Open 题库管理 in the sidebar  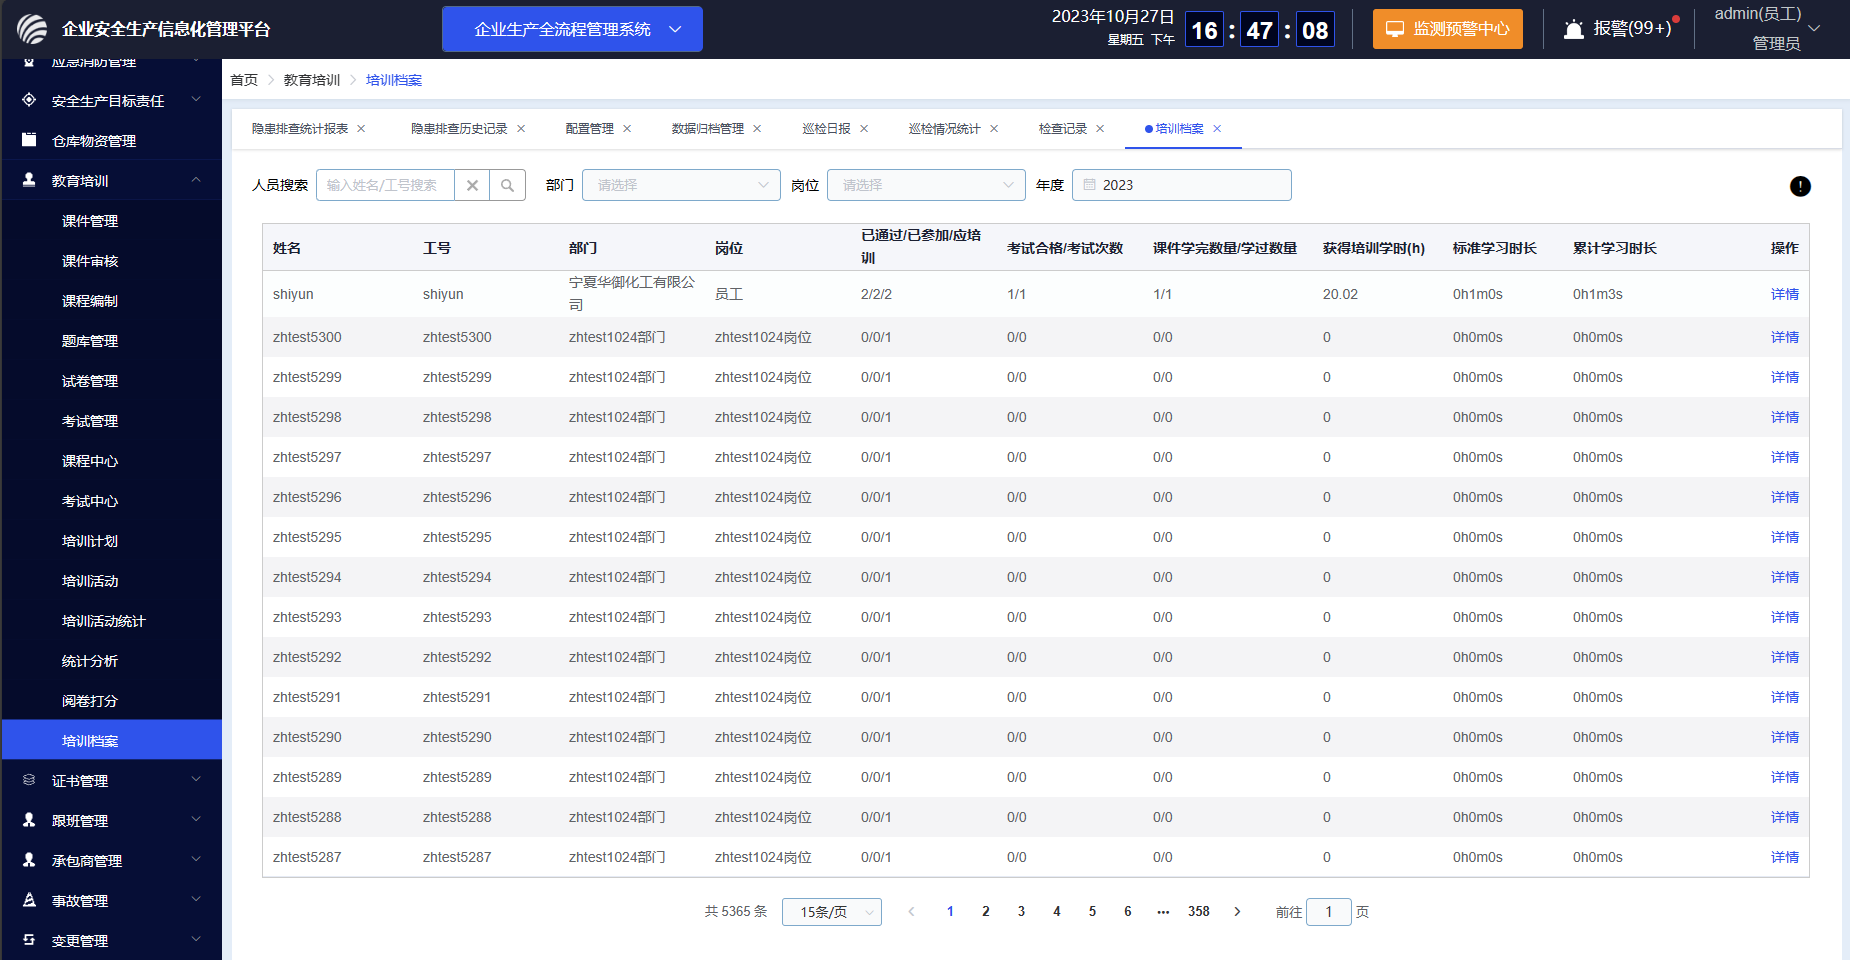(x=90, y=341)
